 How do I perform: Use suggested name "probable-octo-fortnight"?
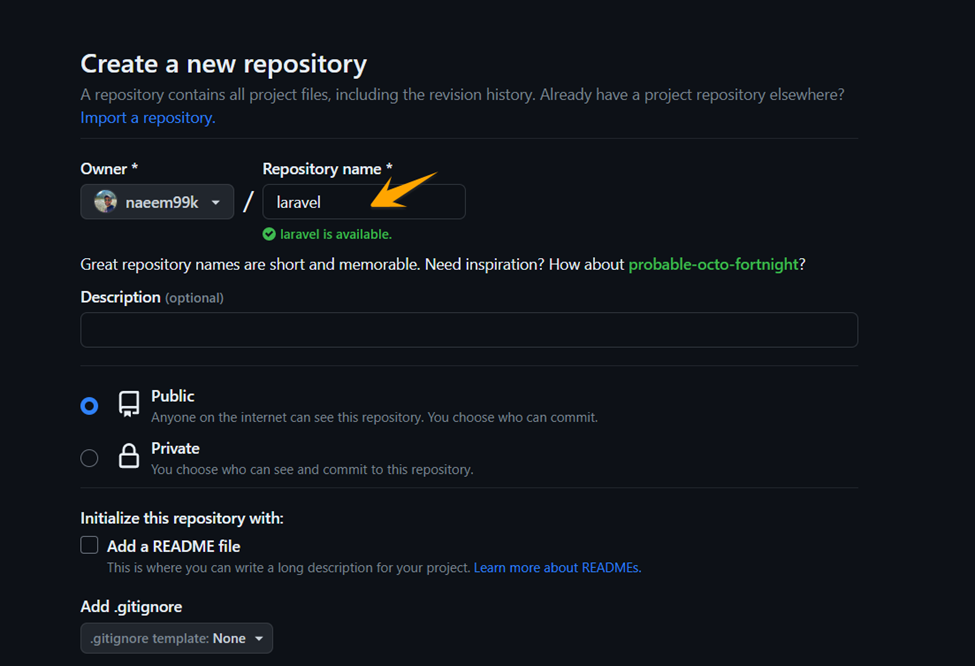coord(713,264)
